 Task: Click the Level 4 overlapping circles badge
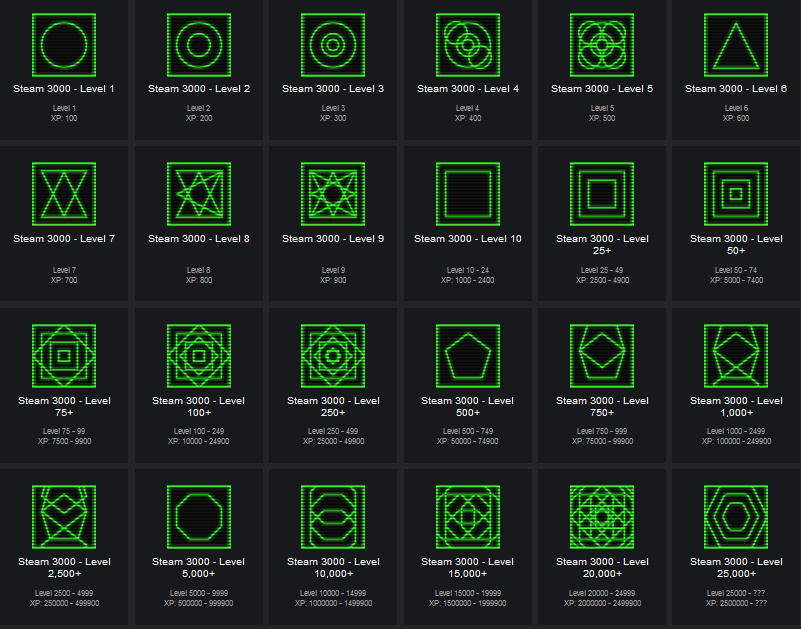[x=468, y=45]
